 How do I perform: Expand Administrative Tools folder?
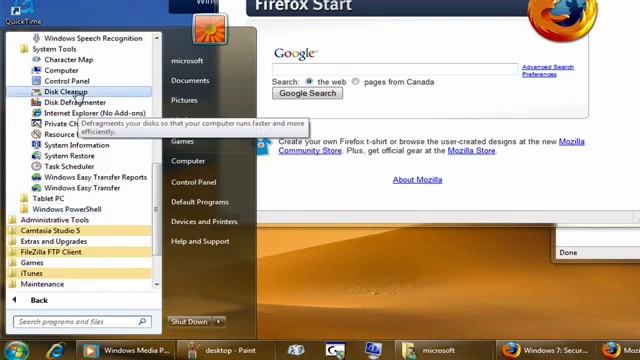pyautogui.click(x=49, y=220)
